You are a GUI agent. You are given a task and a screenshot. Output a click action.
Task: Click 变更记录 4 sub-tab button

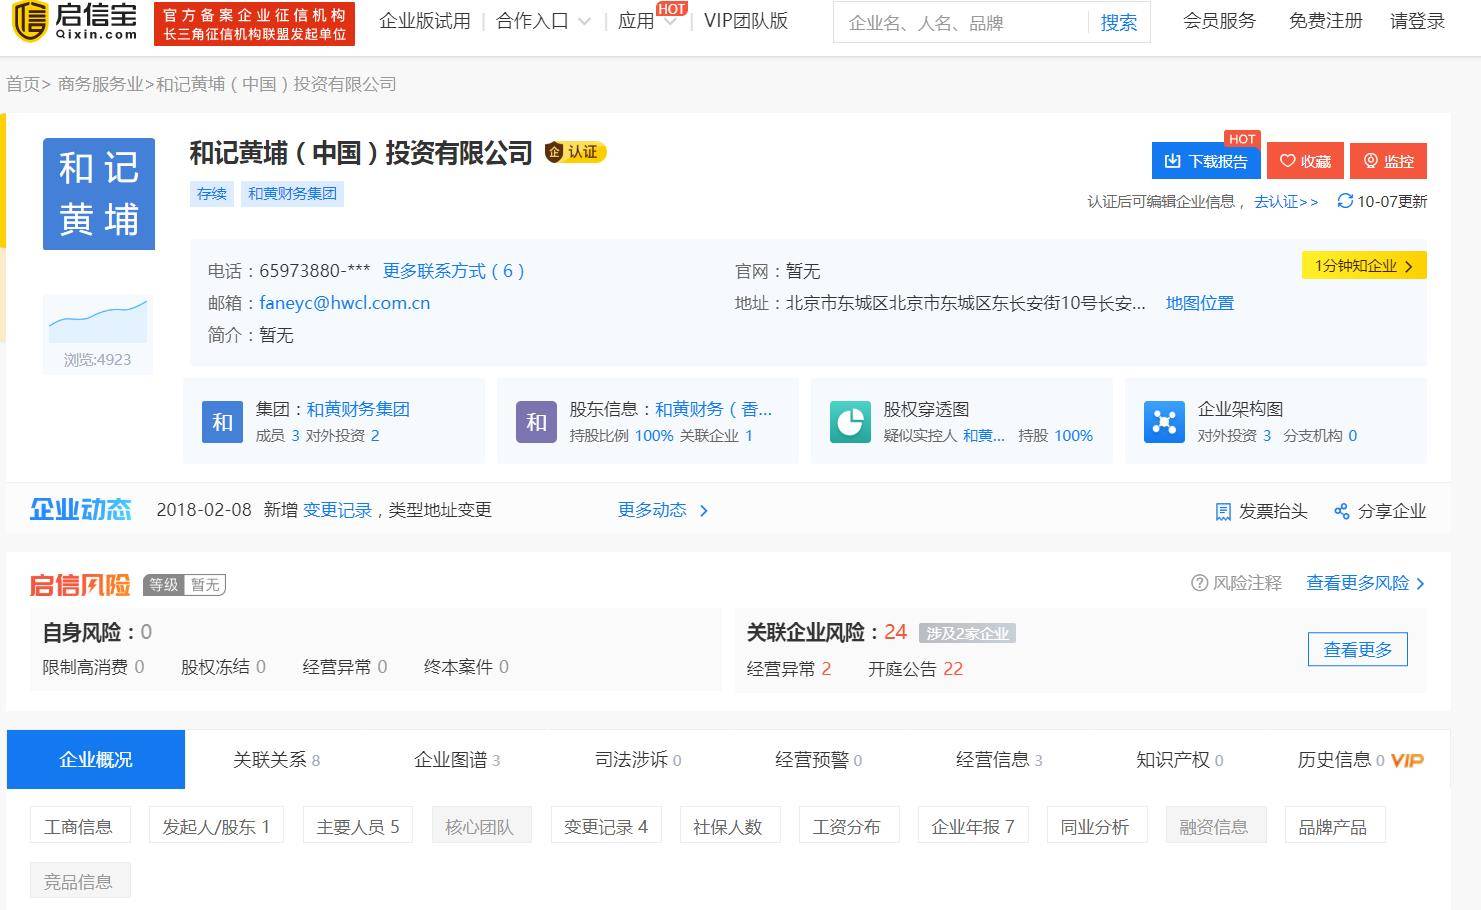[x=606, y=826]
